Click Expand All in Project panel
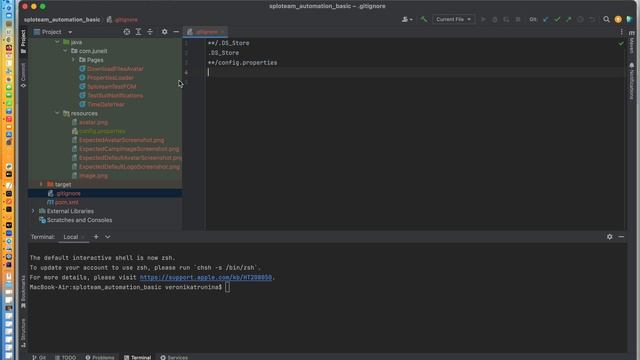The image size is (640, 360). (138, 32)
